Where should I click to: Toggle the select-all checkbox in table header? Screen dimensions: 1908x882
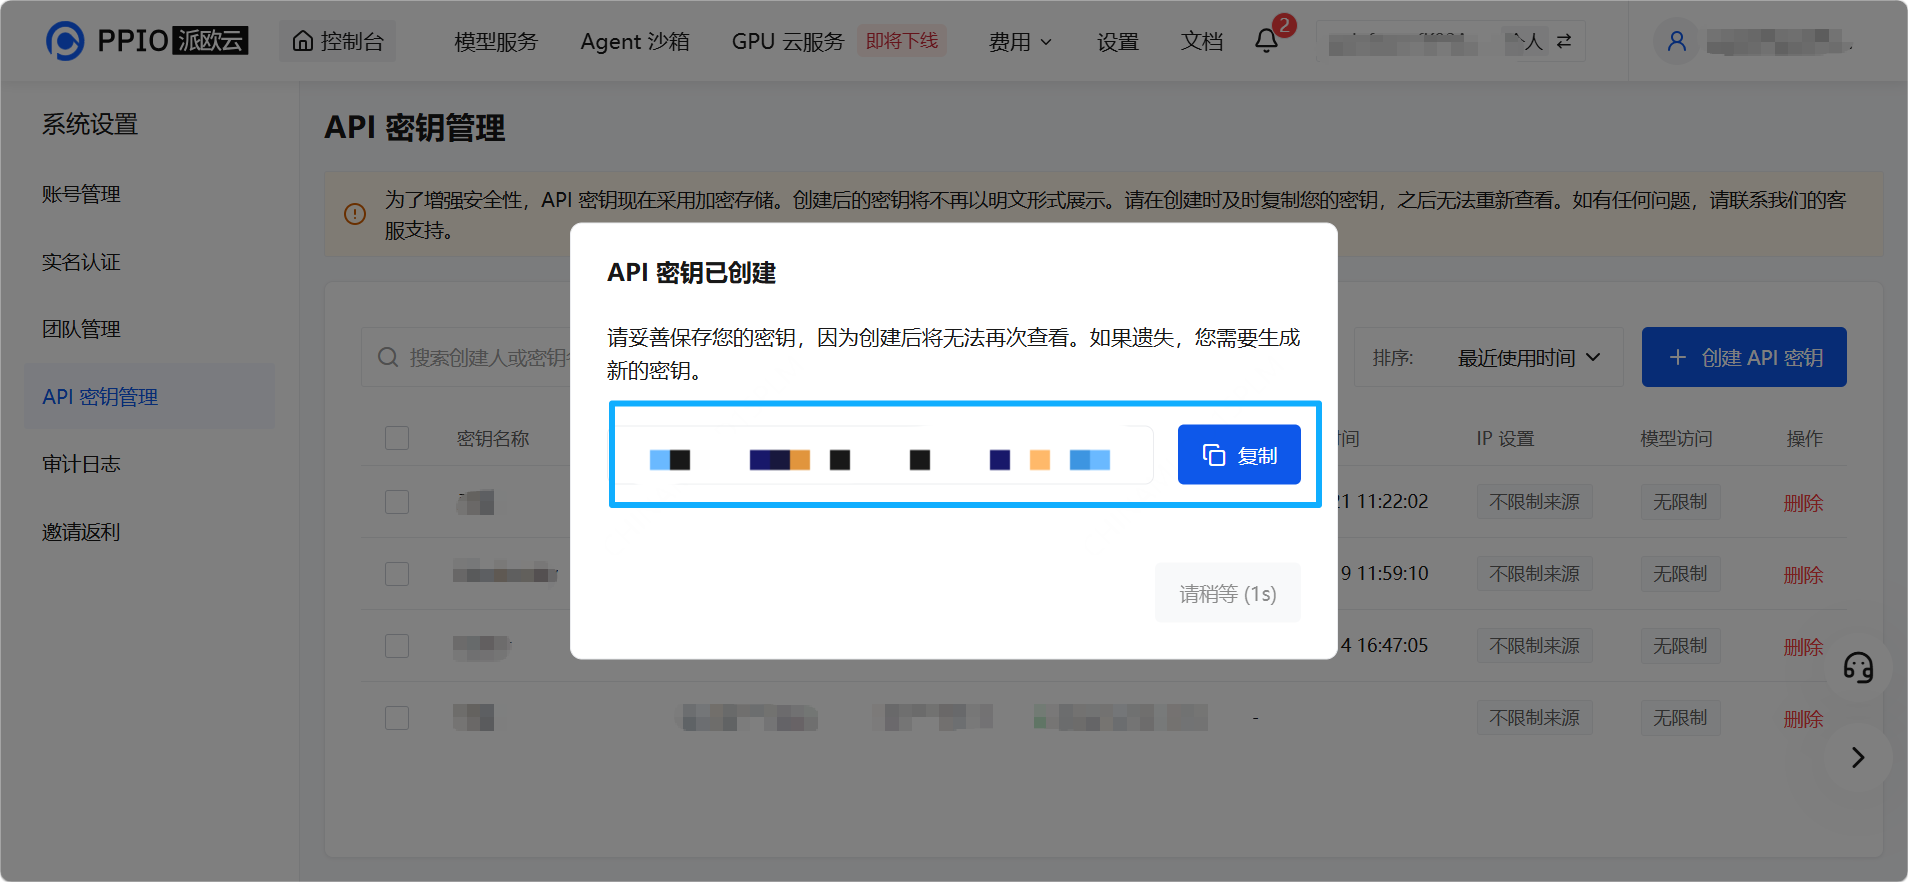[397, 438]
